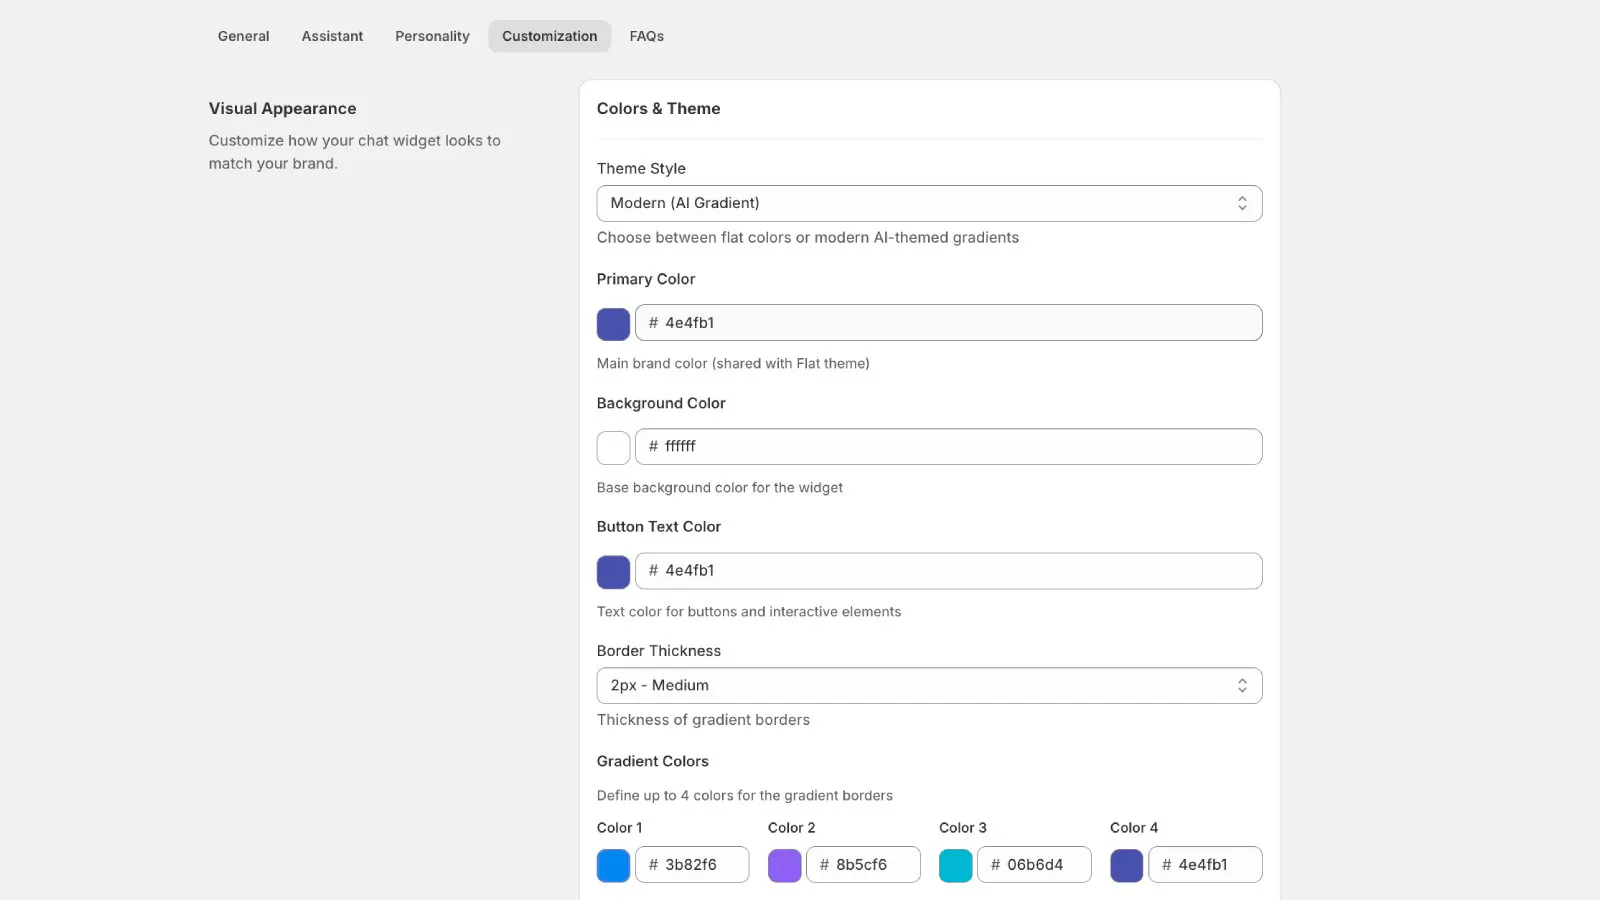Click 'Base background color for the widget' text
1600x900 pixels.
click(x=720, y=488)
